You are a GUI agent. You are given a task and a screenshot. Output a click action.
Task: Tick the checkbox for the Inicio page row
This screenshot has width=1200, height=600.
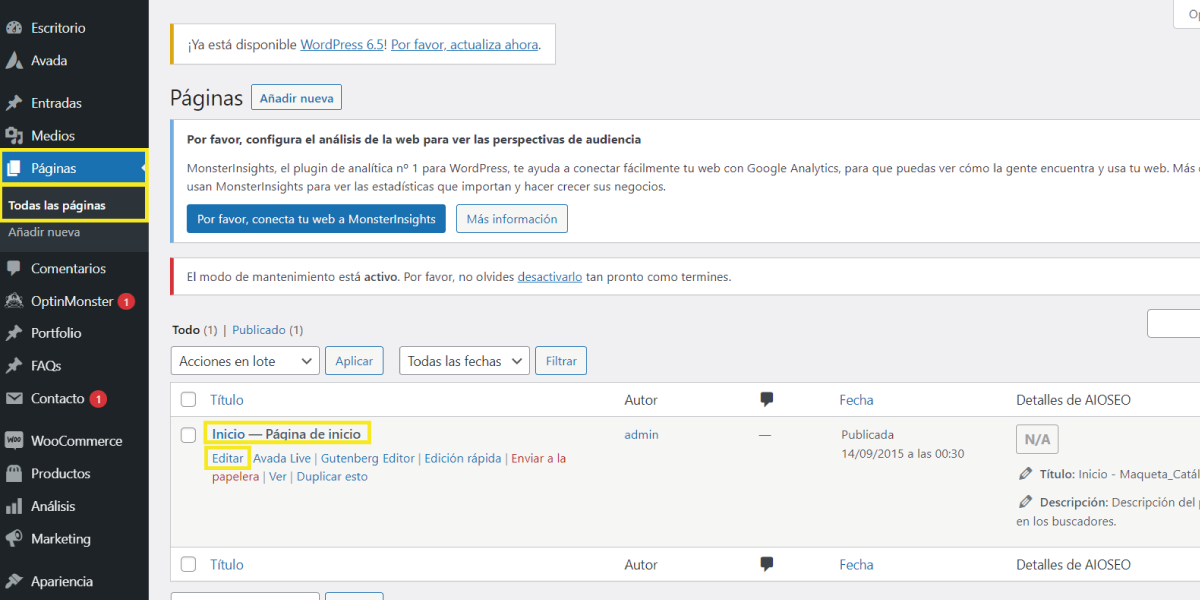click(188, 435)
